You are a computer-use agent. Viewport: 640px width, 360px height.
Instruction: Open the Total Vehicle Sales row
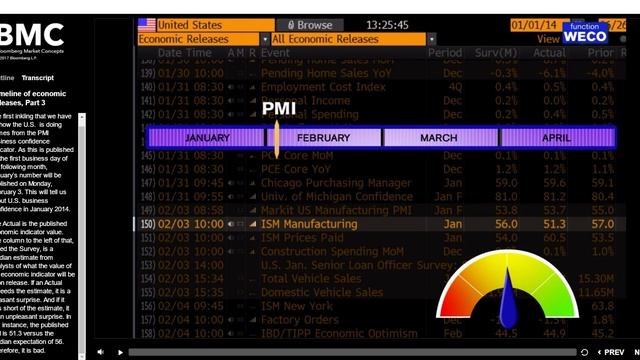click(x=380, y=279)
